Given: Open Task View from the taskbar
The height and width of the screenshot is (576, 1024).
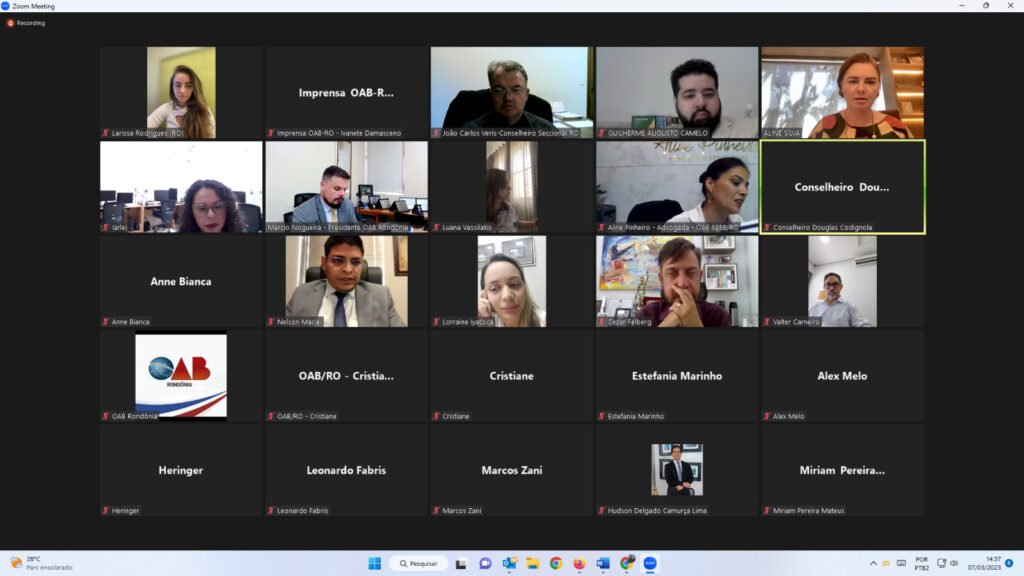Looking at the screenshot, I should click(461, 563).
